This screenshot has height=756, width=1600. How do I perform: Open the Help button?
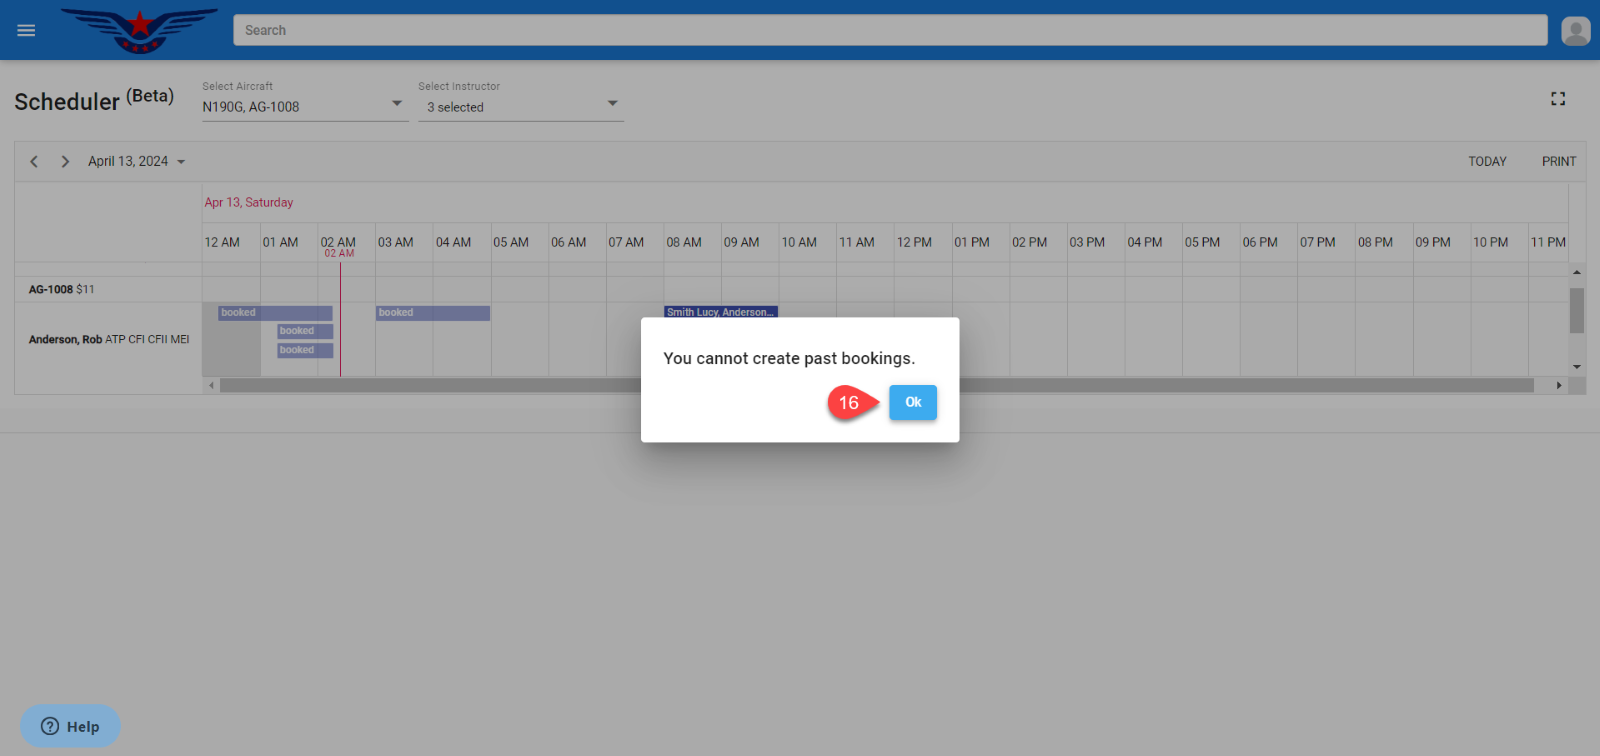pos(70,726)
